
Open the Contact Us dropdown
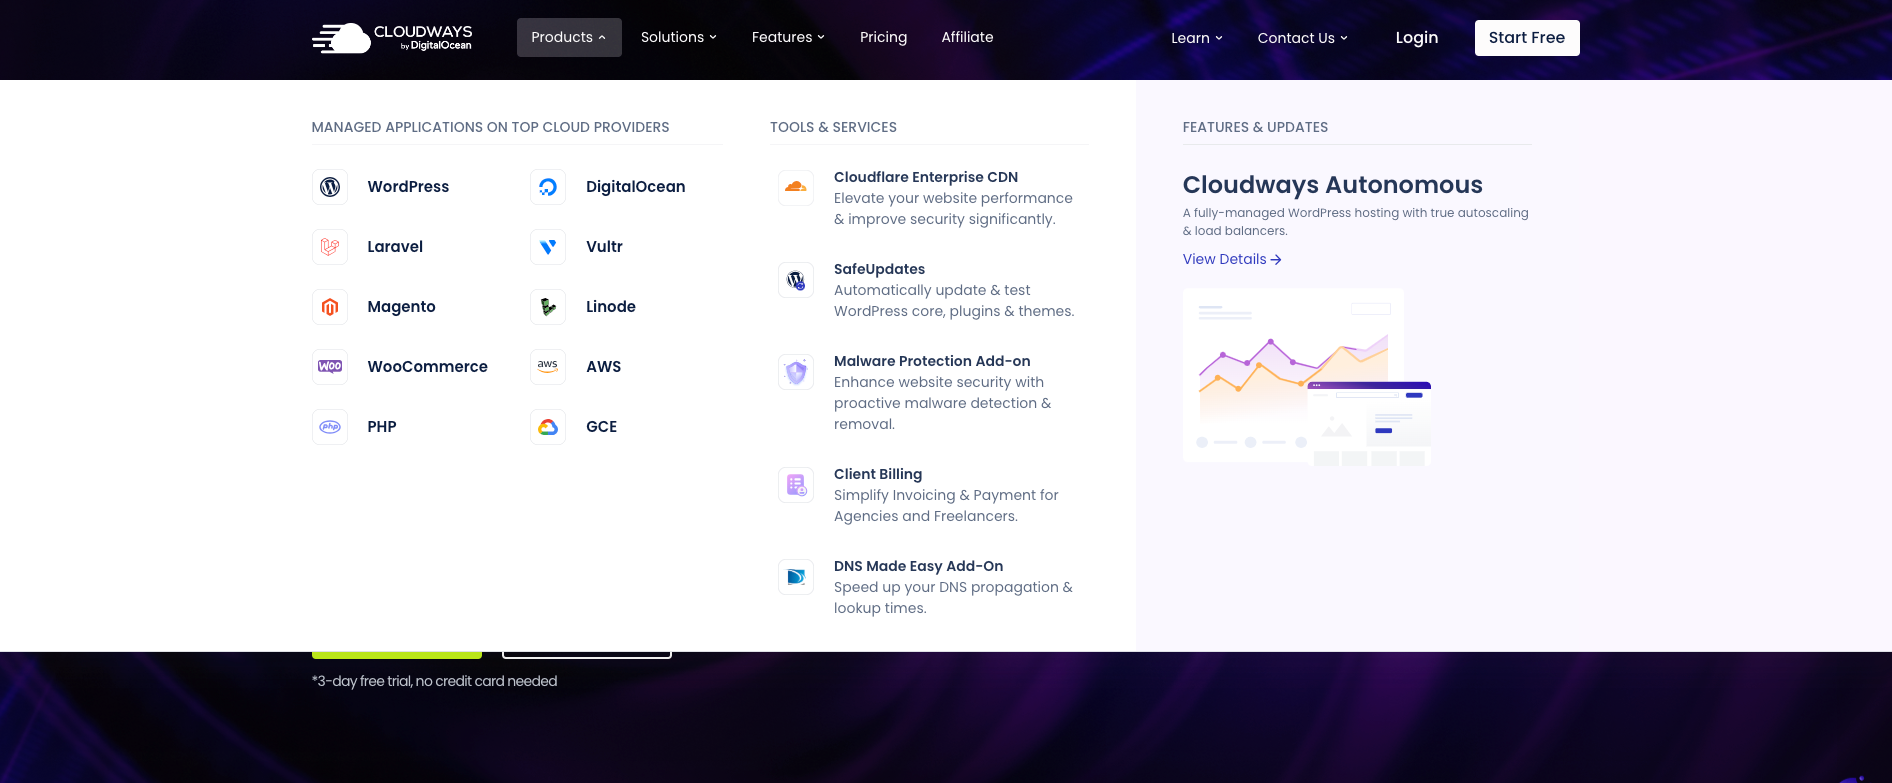pos(1303,38)
